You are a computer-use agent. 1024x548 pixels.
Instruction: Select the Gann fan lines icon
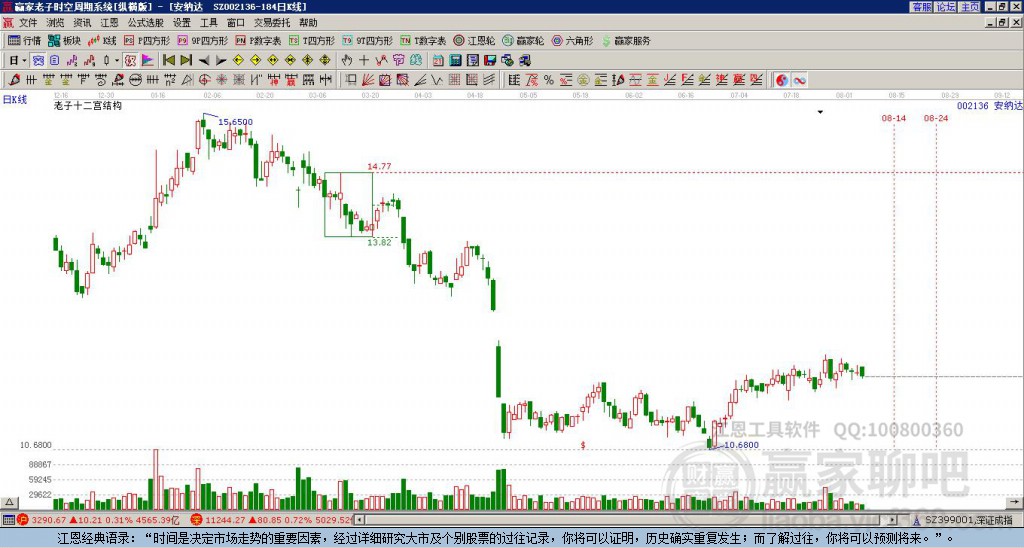tap(368, 80)
